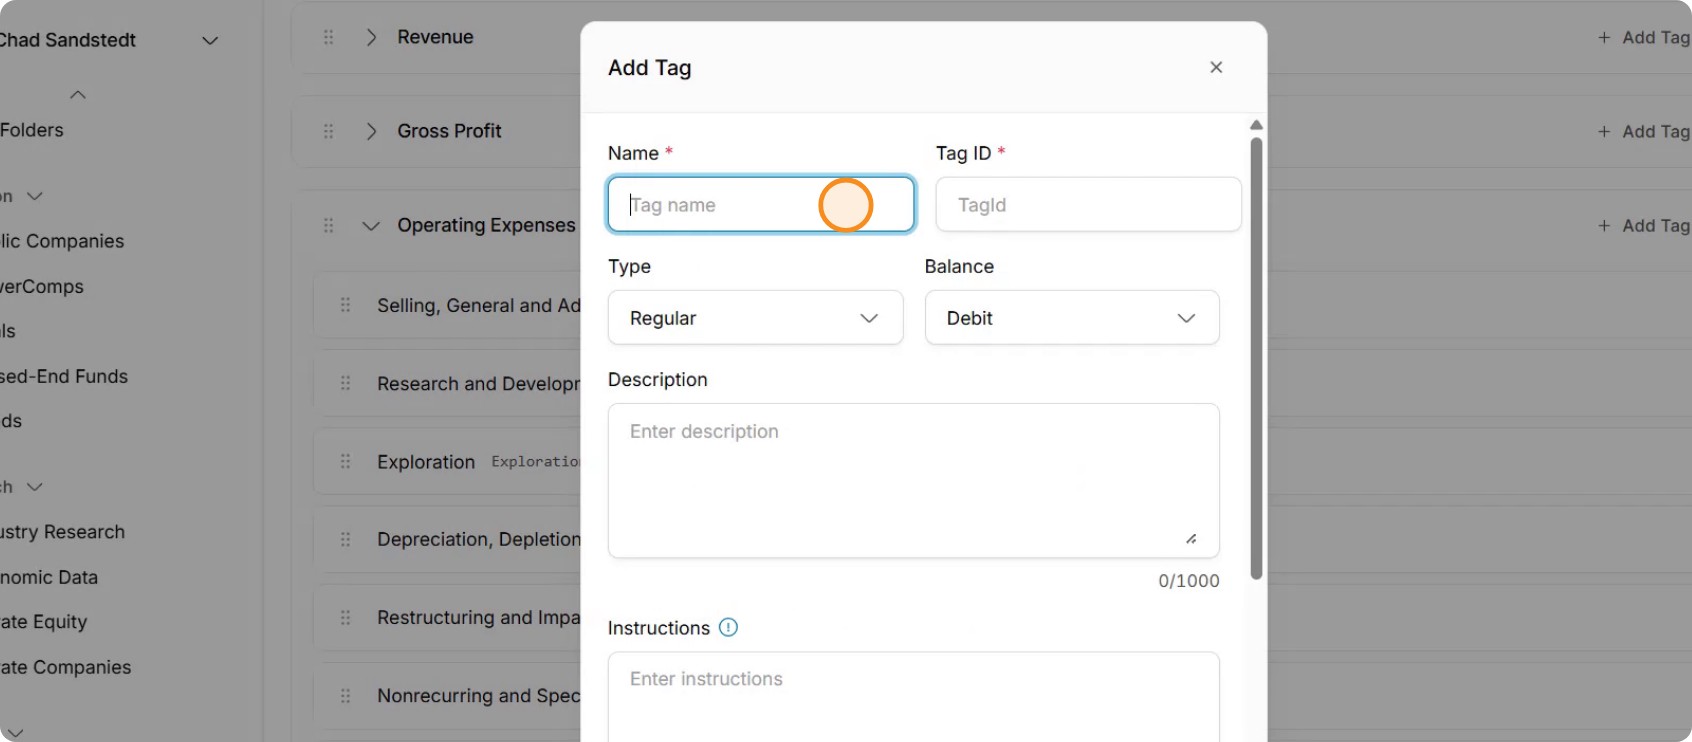Select the Exploration tag row
Image resolution: width=1692 pixels, height=742 pixels.
[447, 461]
